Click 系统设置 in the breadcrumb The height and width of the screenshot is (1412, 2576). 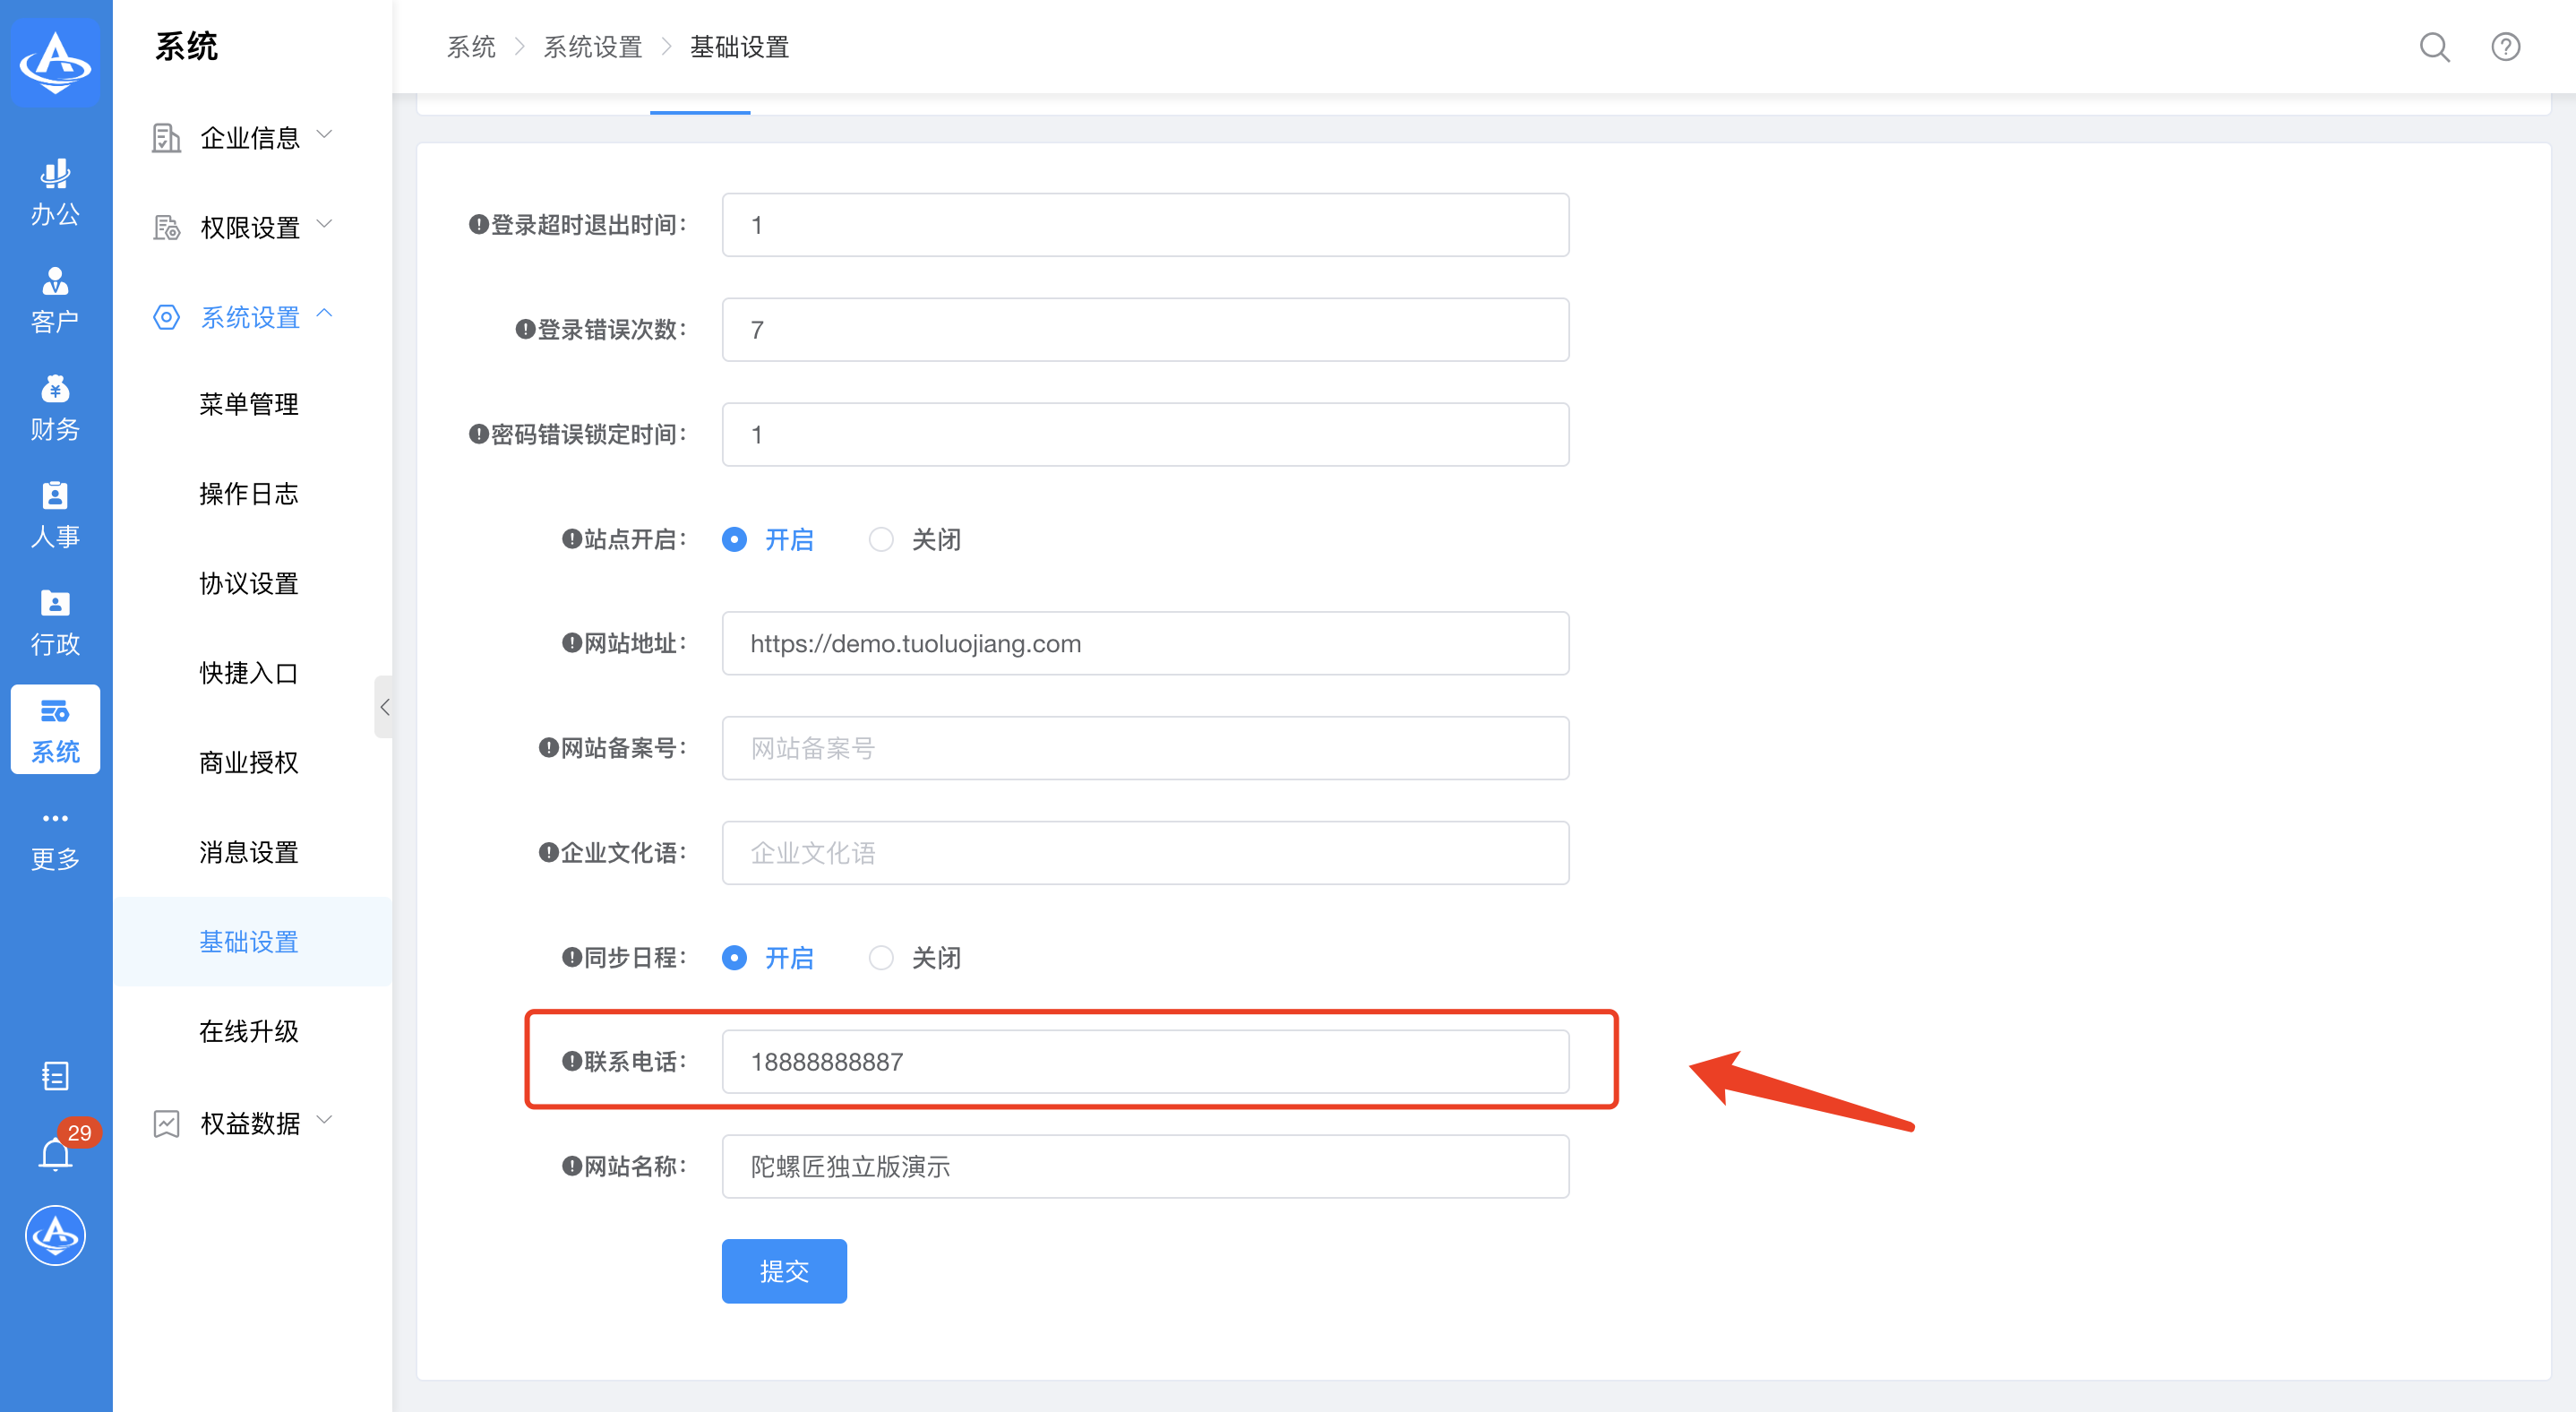pos(592,47)
